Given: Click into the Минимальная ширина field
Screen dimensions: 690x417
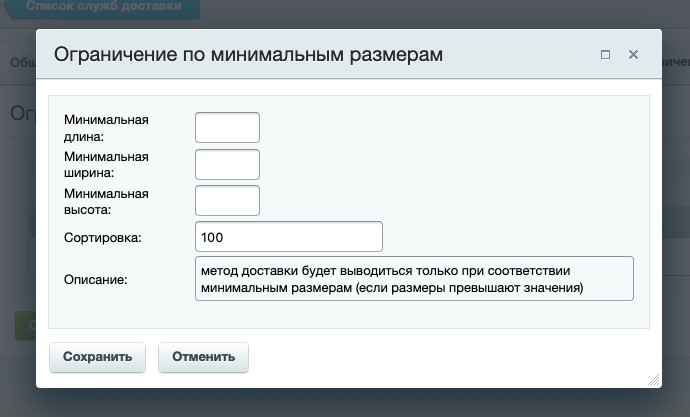Looking at the screenshot, I should coord(227,165).
